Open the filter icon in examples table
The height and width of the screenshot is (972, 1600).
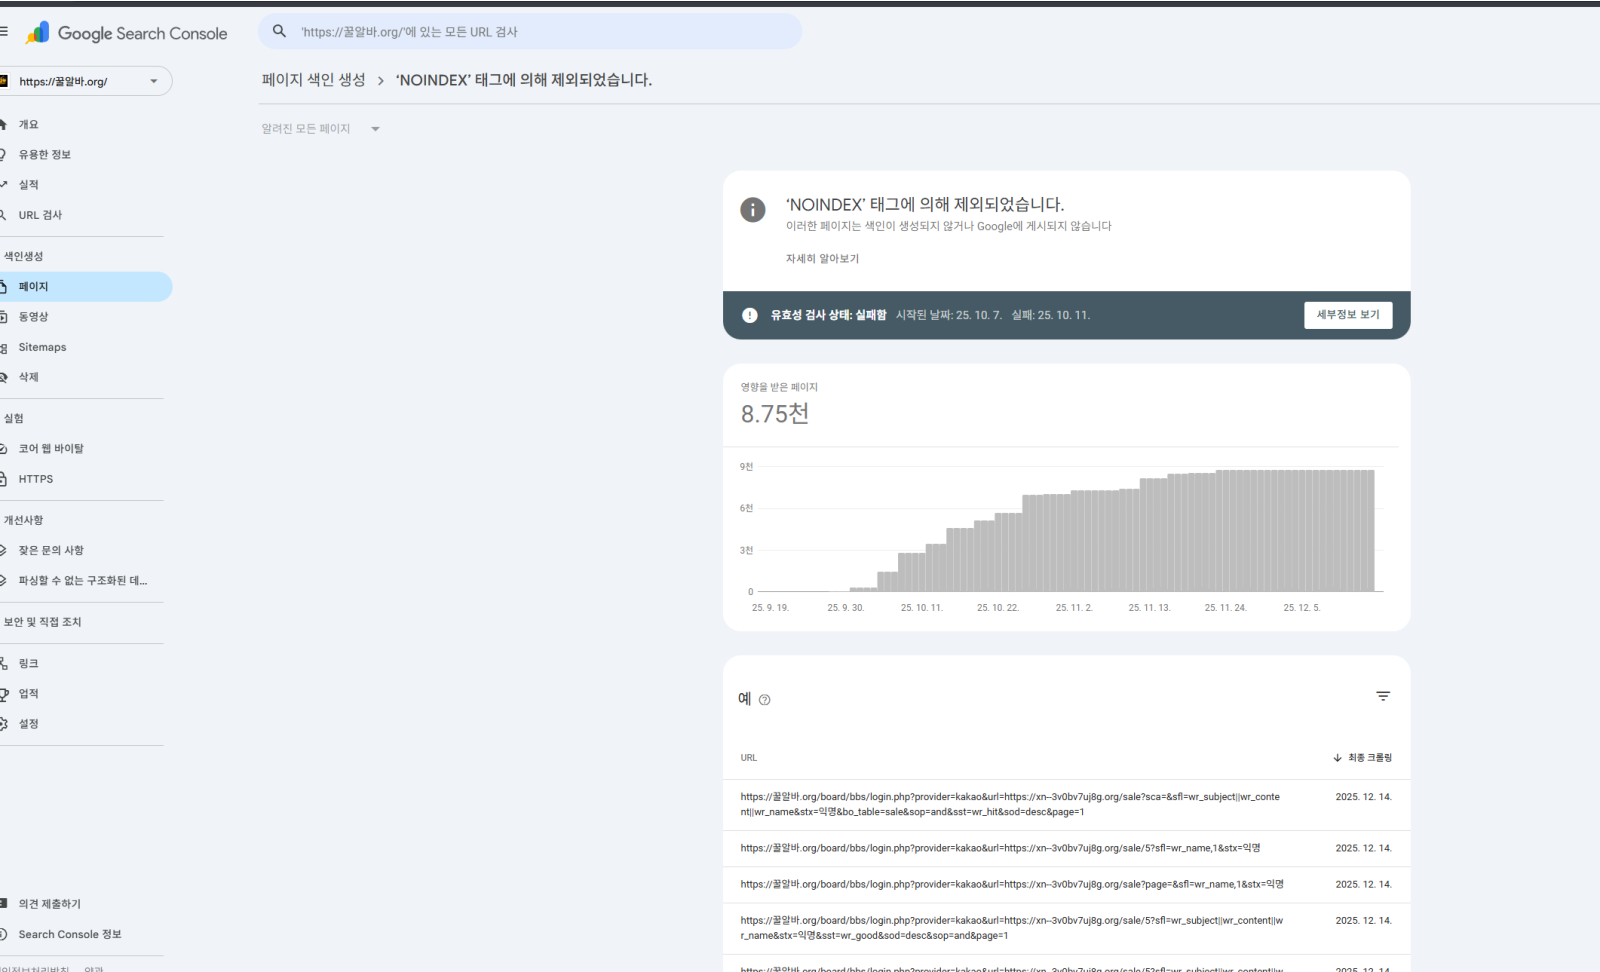[x=1383, y=696]
